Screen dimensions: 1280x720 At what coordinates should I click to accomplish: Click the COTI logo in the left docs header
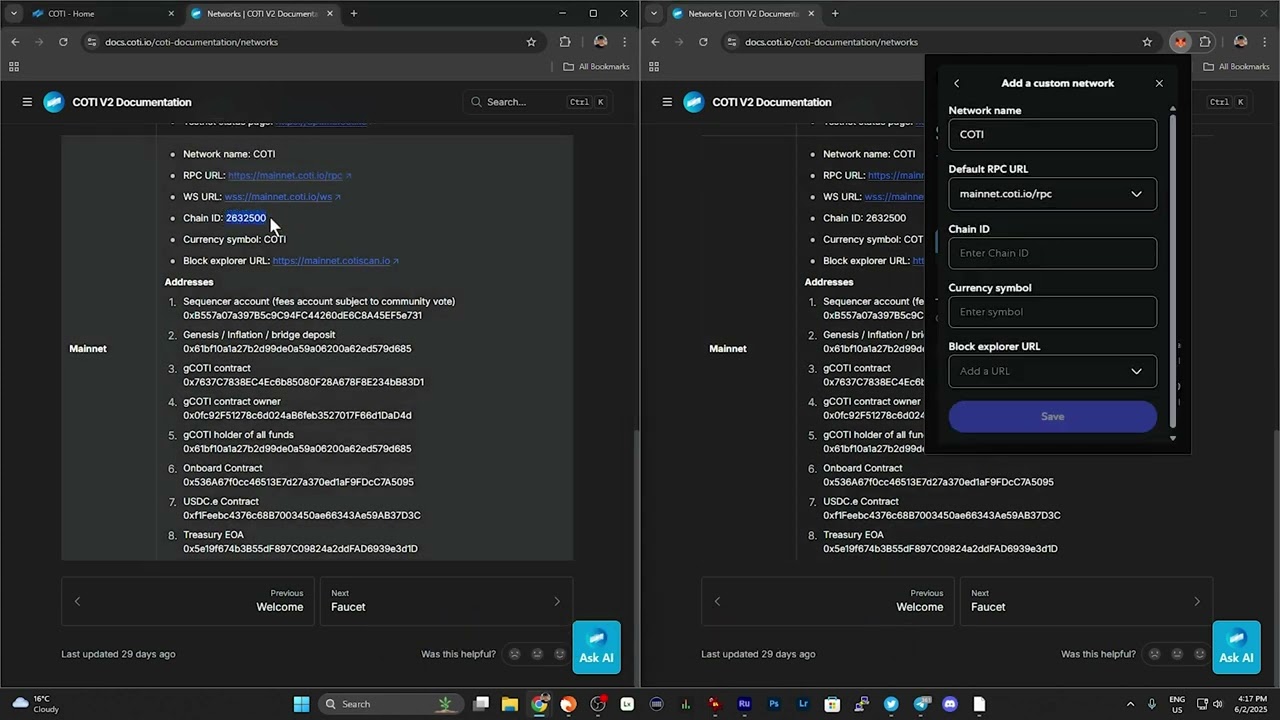[53, 102]
